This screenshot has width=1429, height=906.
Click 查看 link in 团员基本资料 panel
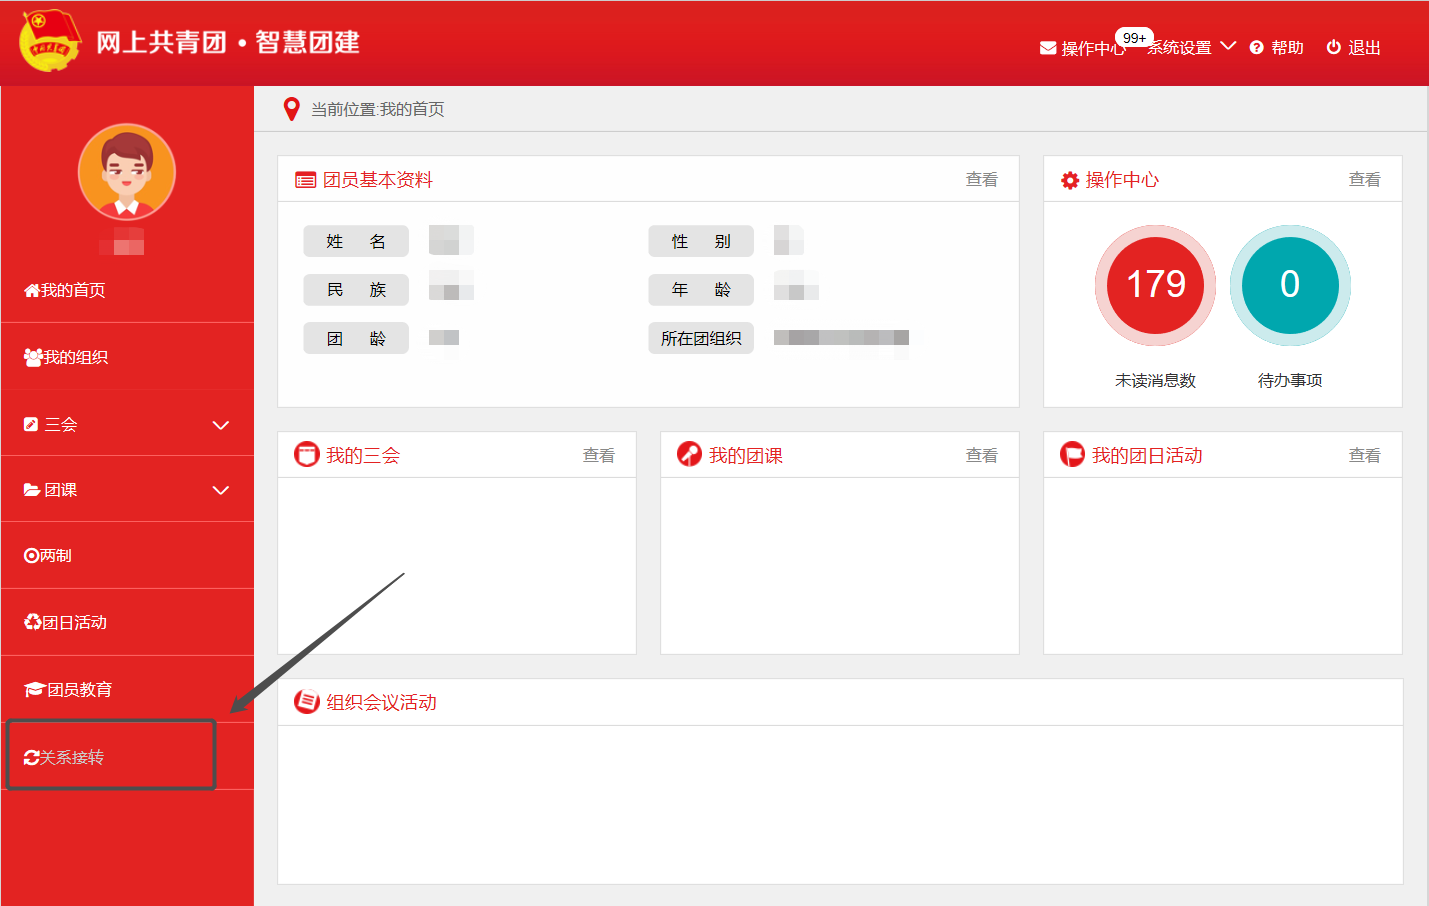coord(981,180)
